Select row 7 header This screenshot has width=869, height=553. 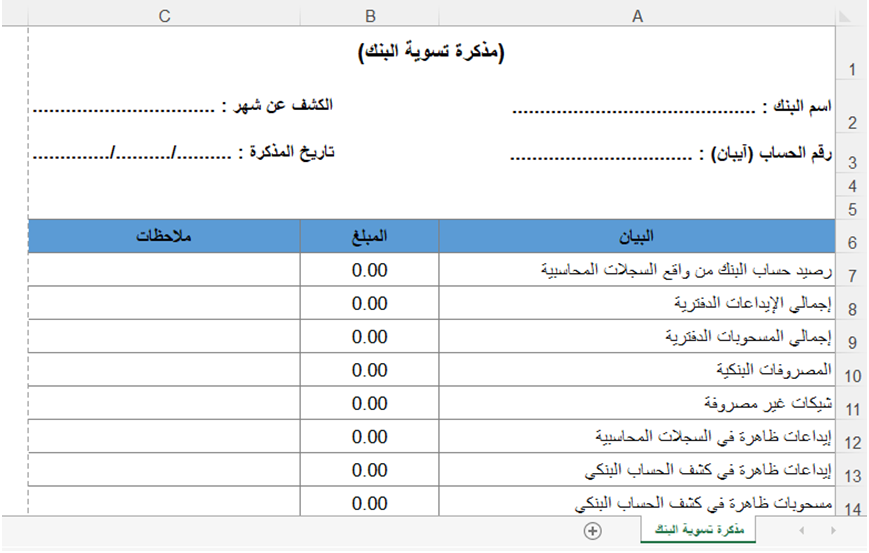(x=852, y=274)
